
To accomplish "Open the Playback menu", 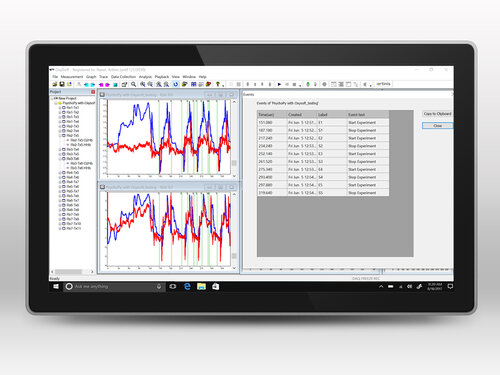I will point(162,77).
